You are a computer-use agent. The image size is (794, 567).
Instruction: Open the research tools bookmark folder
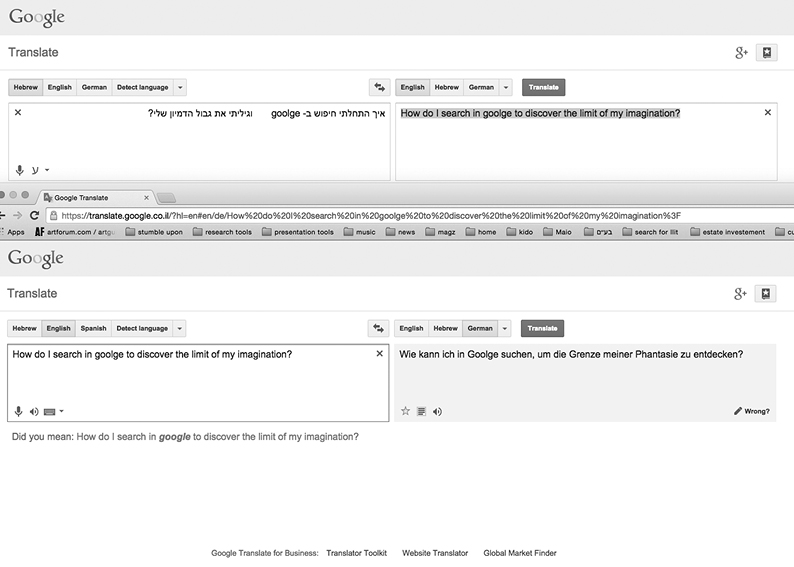222,232
